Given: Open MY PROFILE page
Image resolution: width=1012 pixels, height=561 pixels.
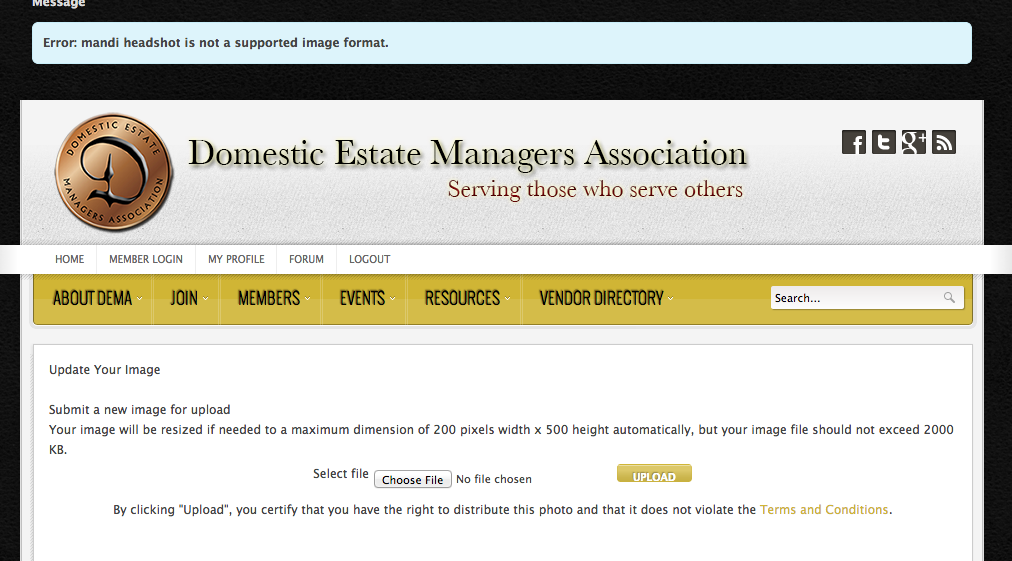Looking at the screenshot, I should [x=236, y=259].
